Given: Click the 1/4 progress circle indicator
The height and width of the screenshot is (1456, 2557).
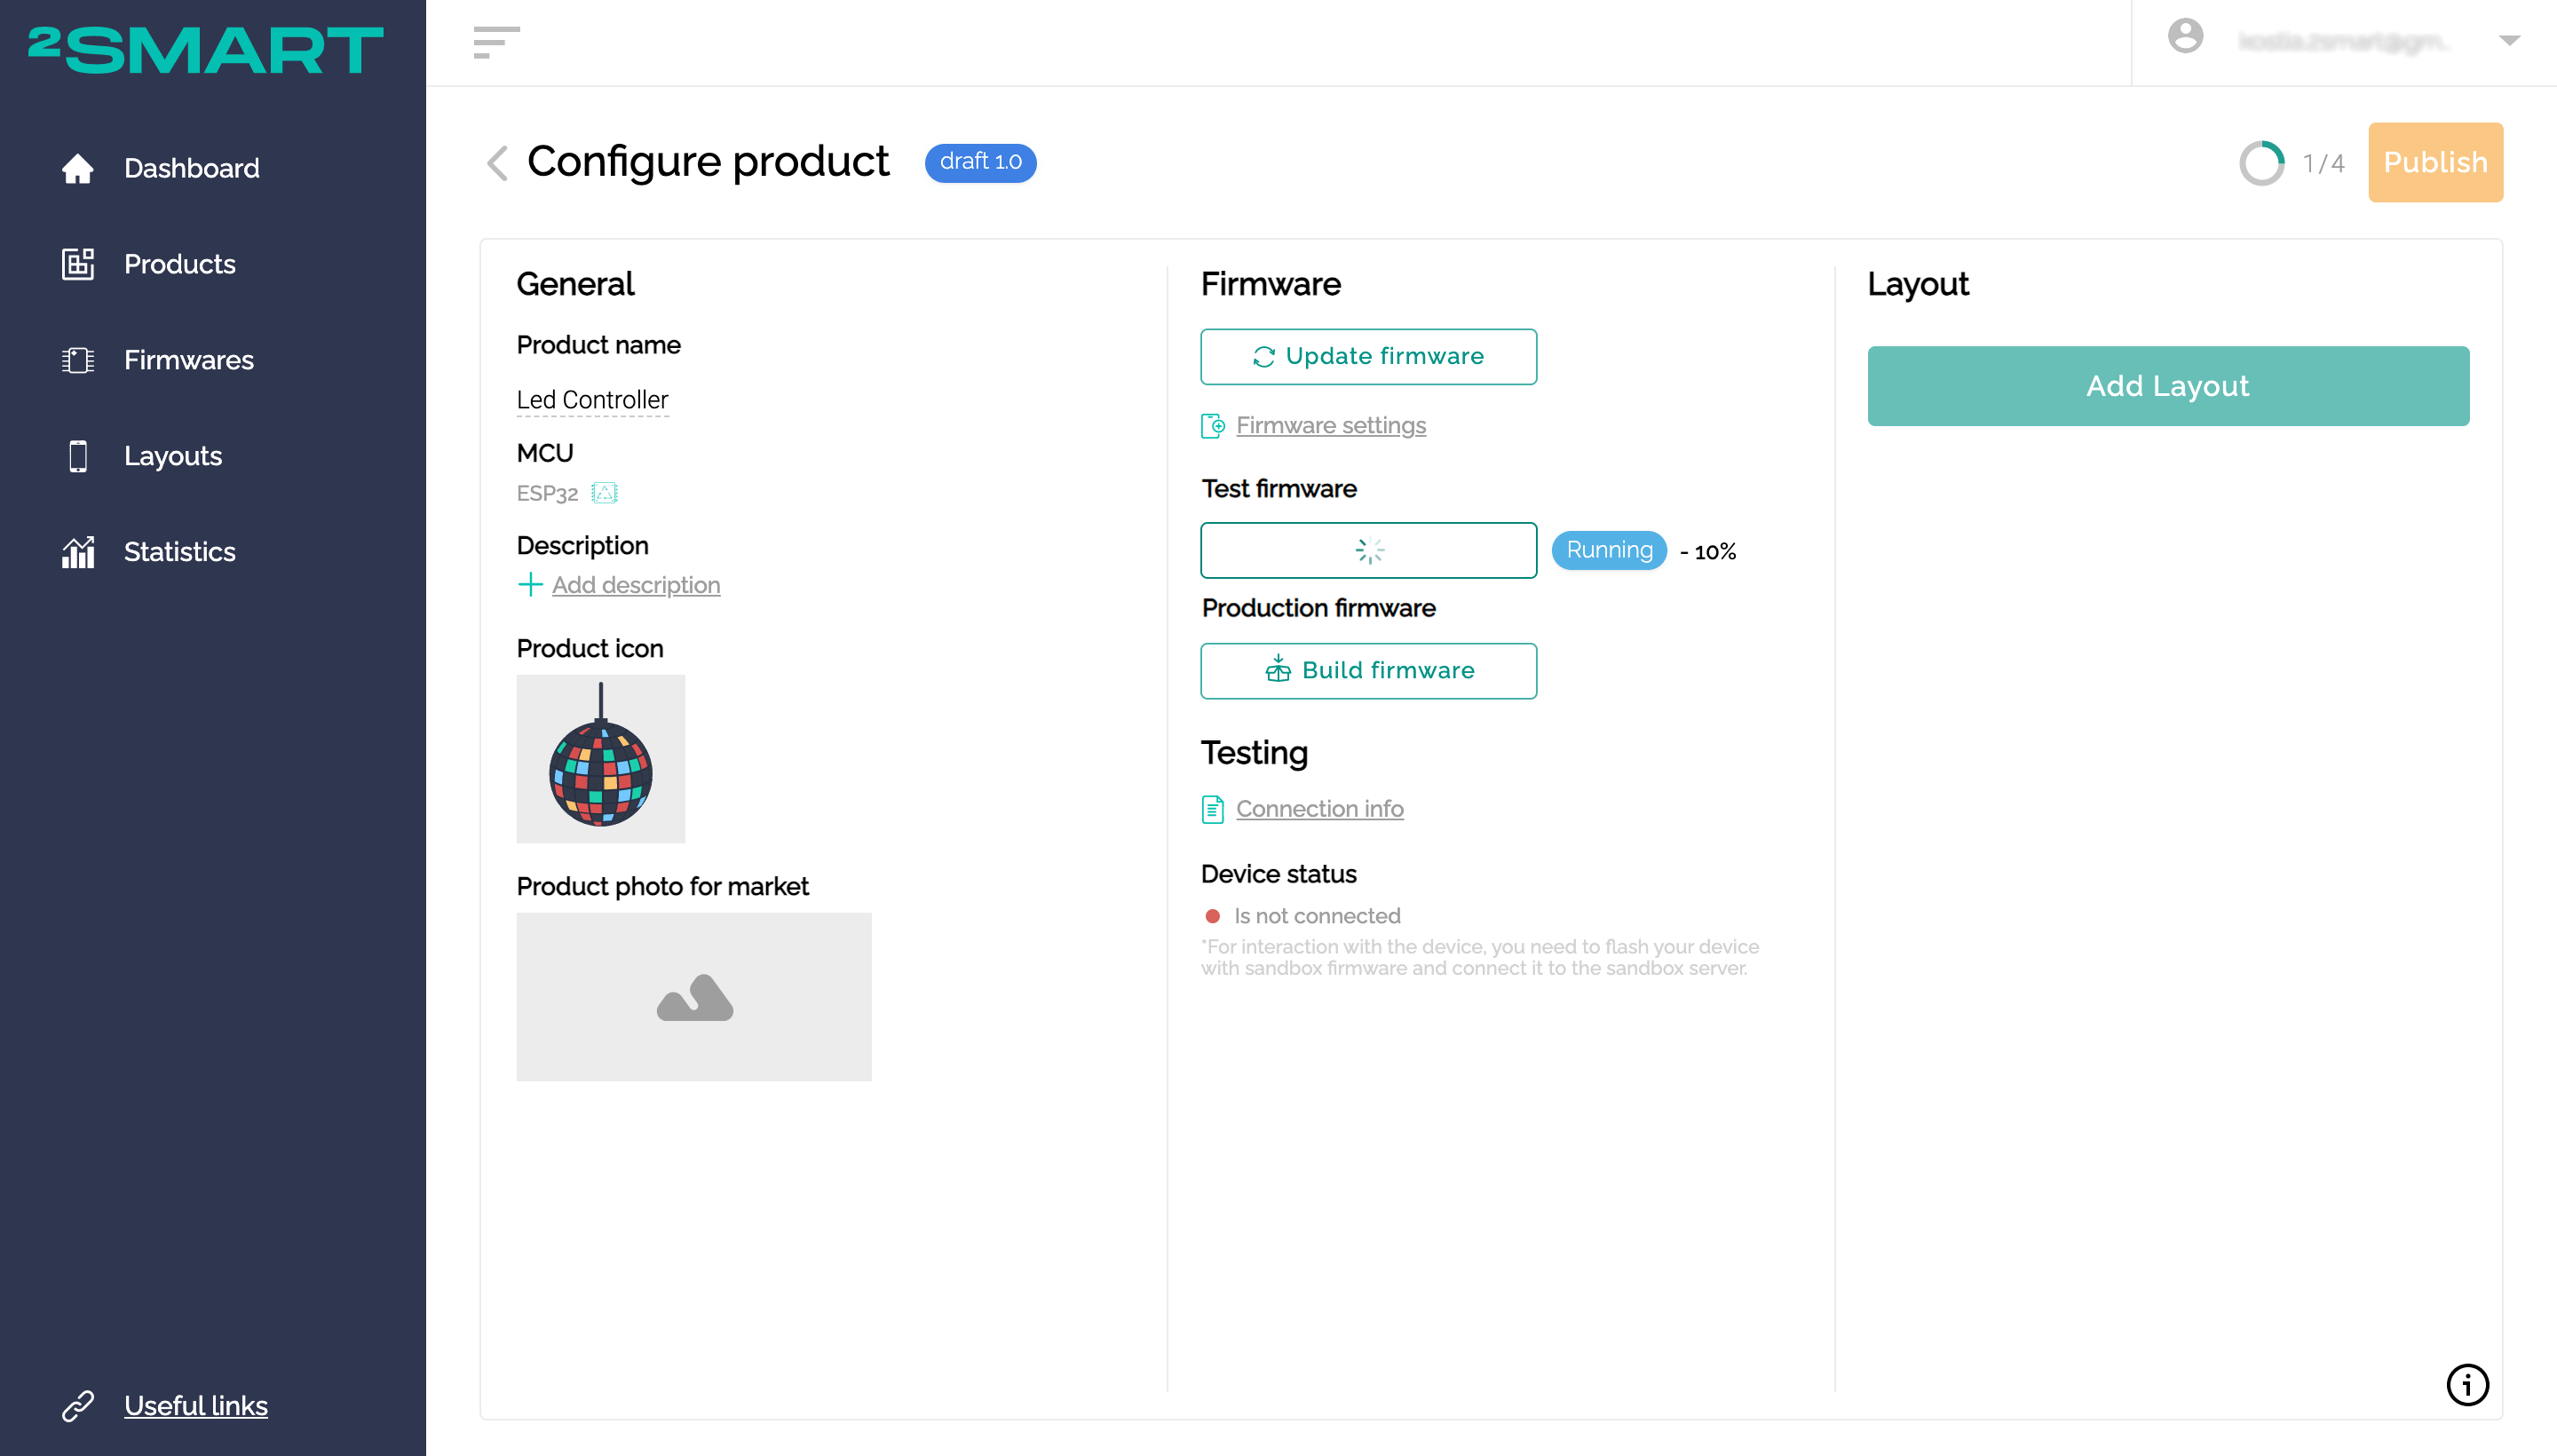Looking at the screenshot, I should pyautogui.click(x=2261, y=163).
